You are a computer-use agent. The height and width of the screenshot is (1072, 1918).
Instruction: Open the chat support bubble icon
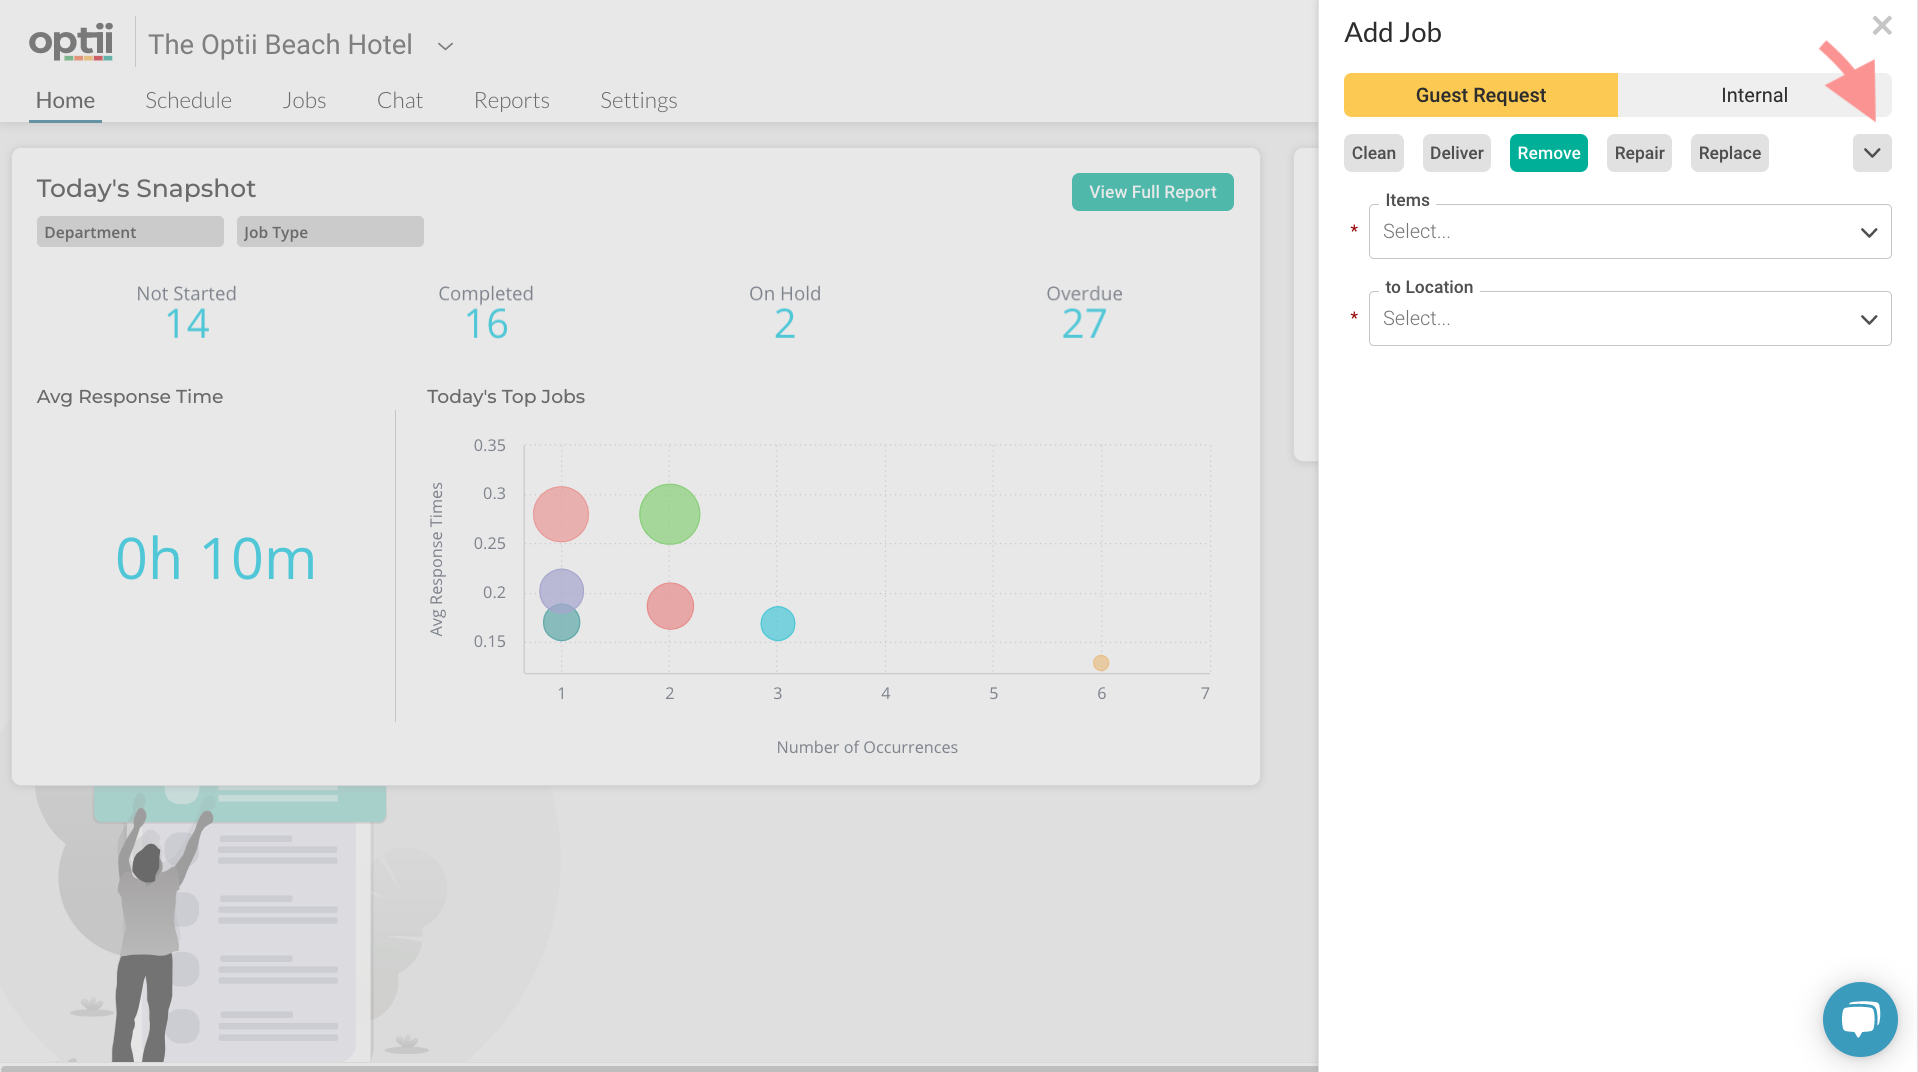pyautogui.click(x=1859, y=1019)
